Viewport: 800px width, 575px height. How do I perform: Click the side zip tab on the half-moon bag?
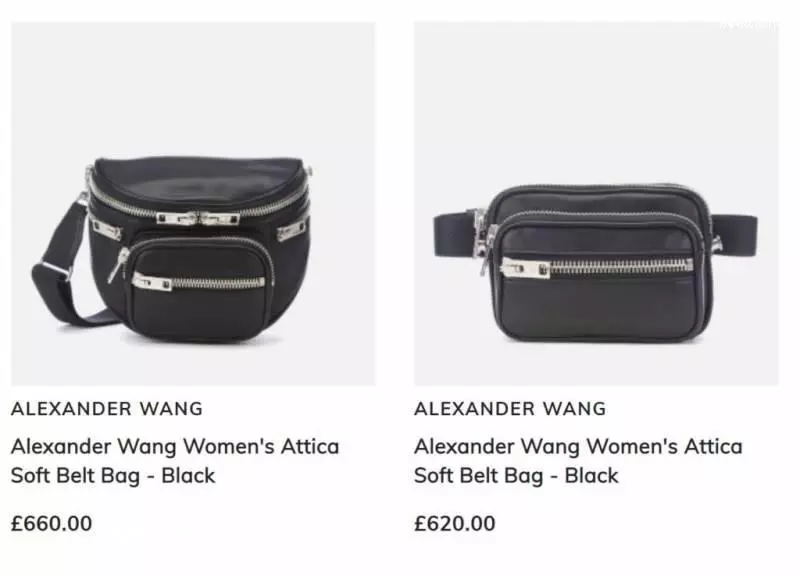[293, 232]
